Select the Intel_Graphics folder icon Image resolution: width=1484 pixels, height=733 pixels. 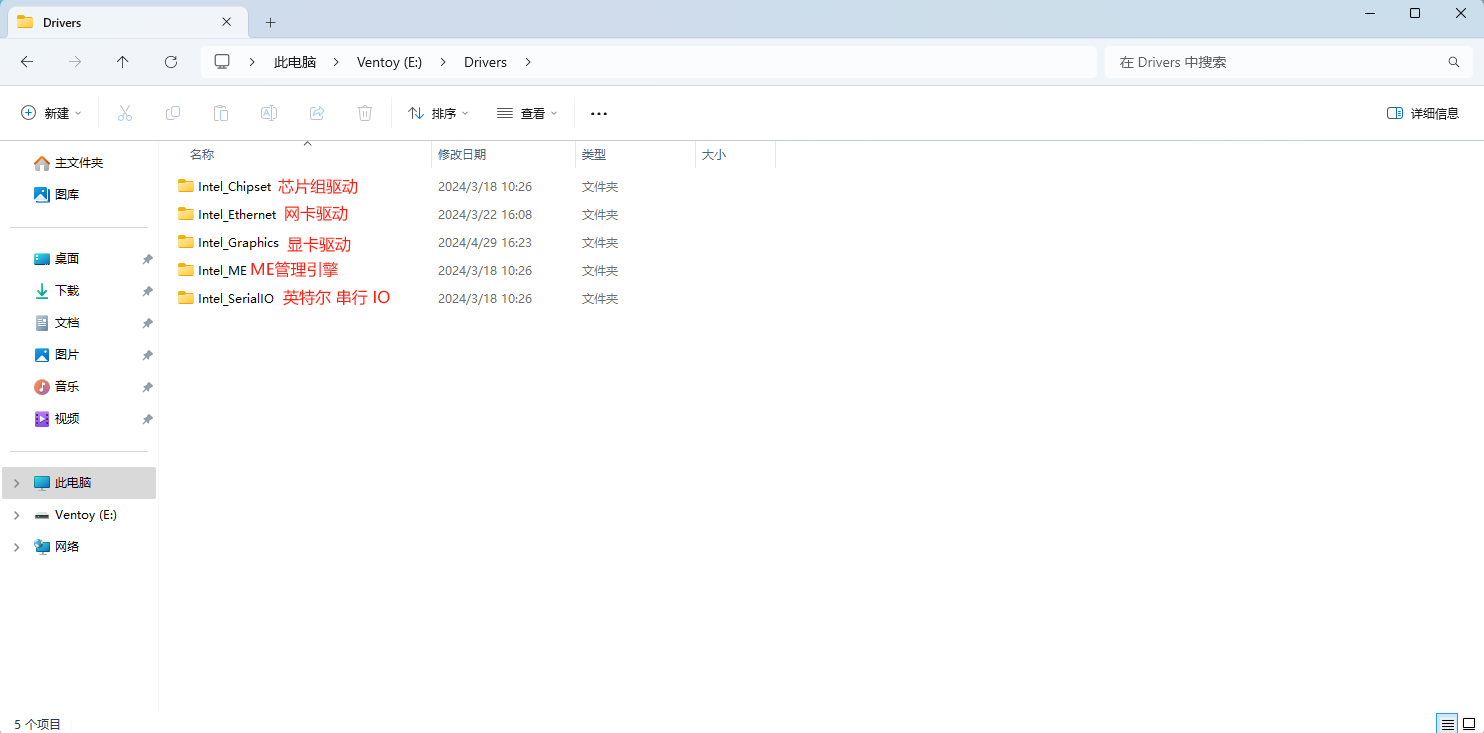pos(186,242)
